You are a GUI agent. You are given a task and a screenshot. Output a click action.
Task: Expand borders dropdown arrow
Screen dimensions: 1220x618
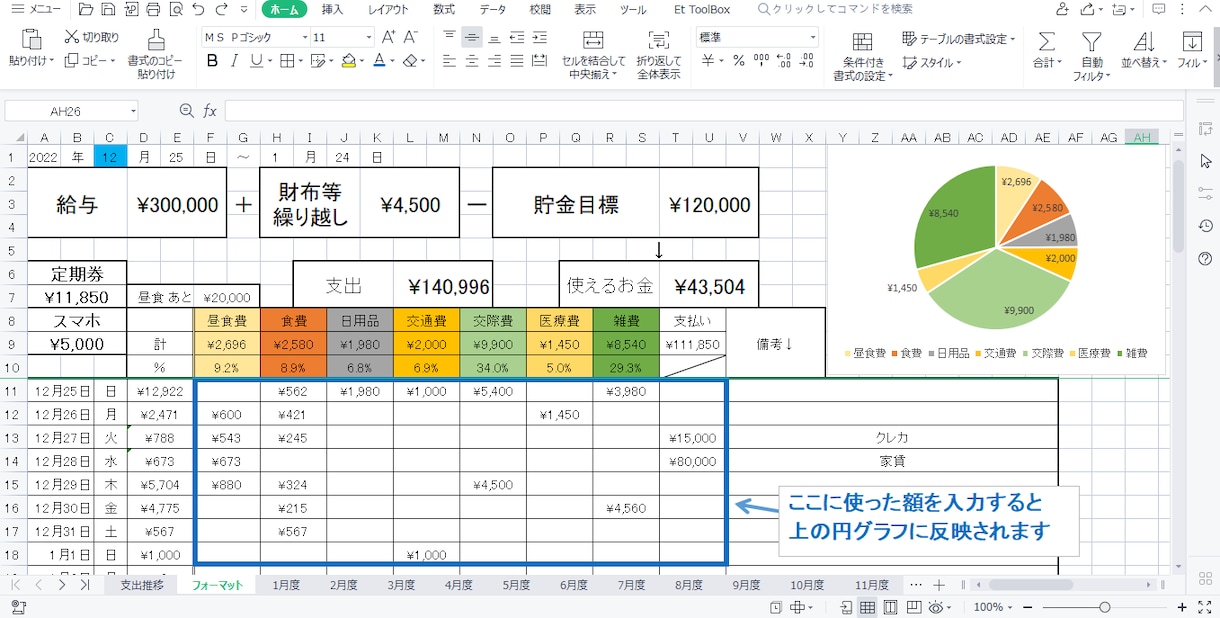point(300,61)
